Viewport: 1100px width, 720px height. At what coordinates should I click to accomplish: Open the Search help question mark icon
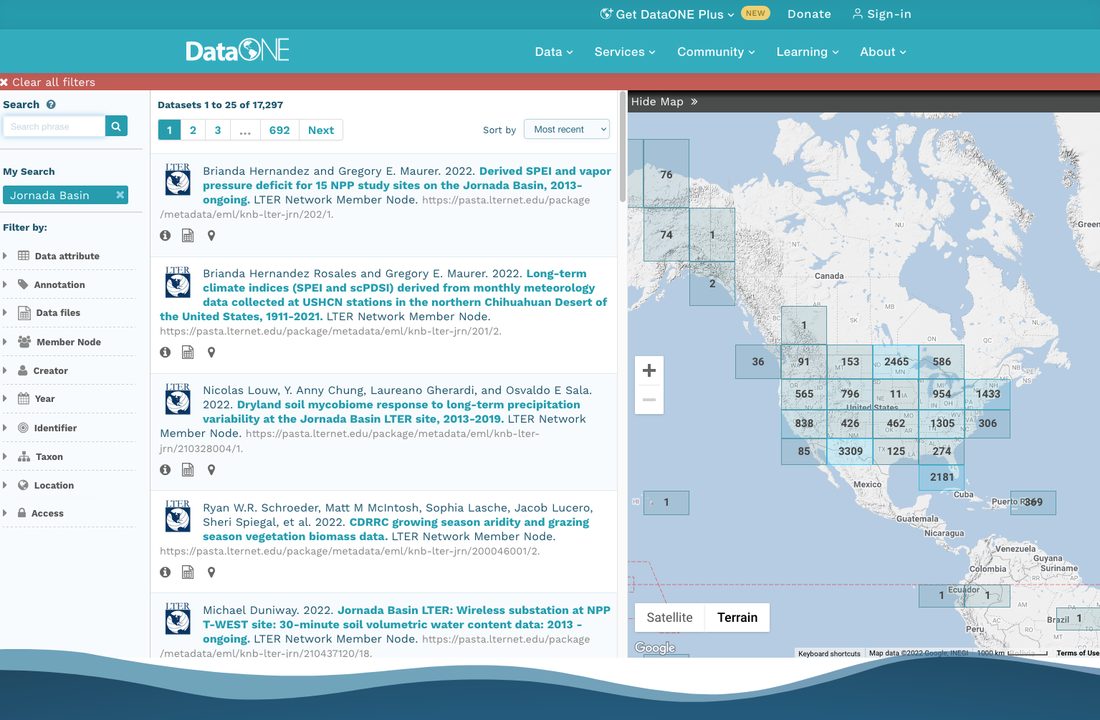(51, 105)
